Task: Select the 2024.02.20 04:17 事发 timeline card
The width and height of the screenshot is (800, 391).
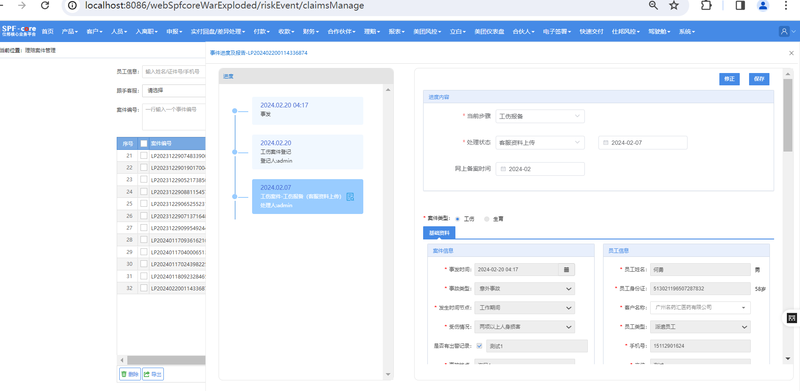Action: [x=308, y=111]
